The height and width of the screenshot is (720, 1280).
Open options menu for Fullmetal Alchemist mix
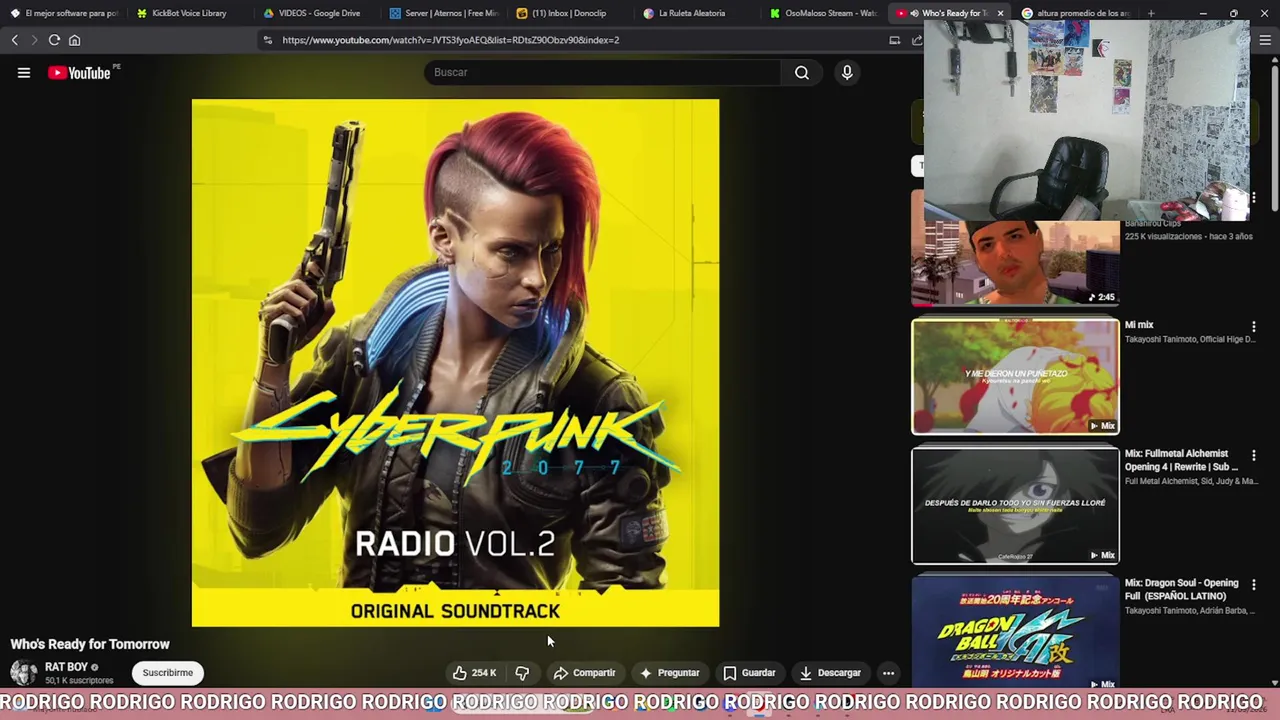tap(1253, 456)
